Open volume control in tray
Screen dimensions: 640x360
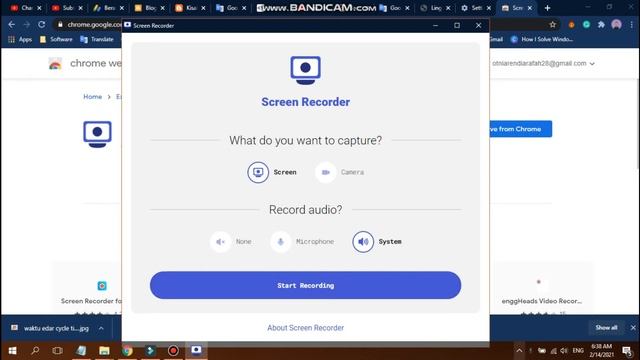[564, 351]
